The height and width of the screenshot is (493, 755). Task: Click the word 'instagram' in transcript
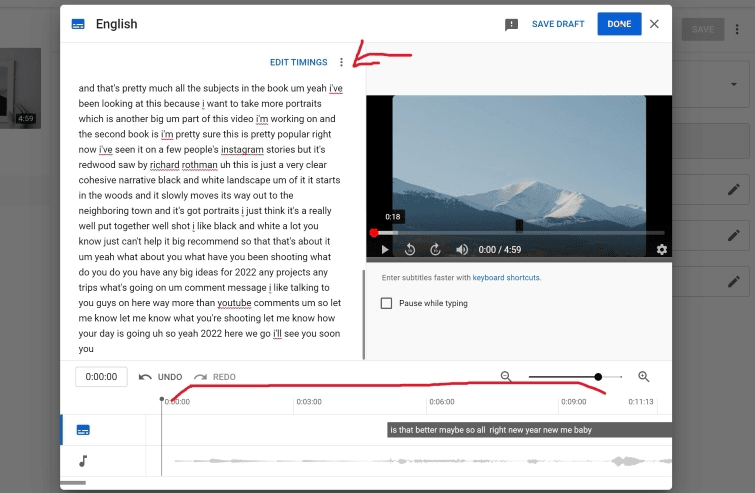point(242,149)
